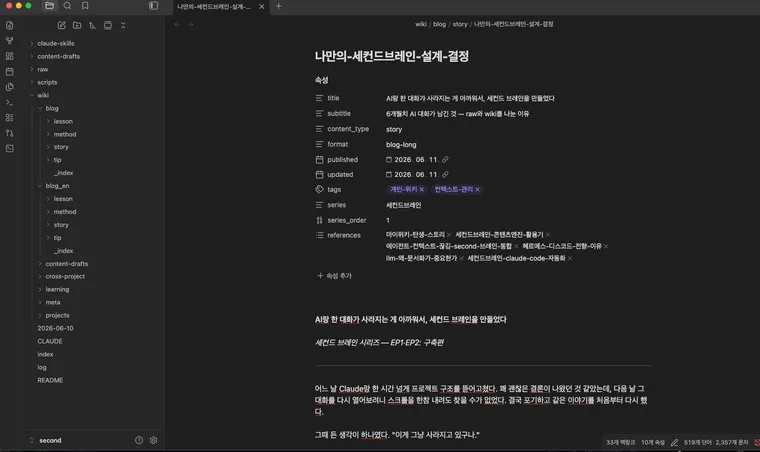
Task: Click the 10 properties status item
Action: point(653,442)
